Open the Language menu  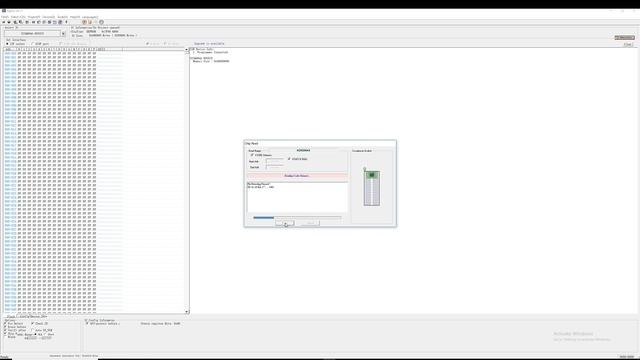[x=90, y=17]
